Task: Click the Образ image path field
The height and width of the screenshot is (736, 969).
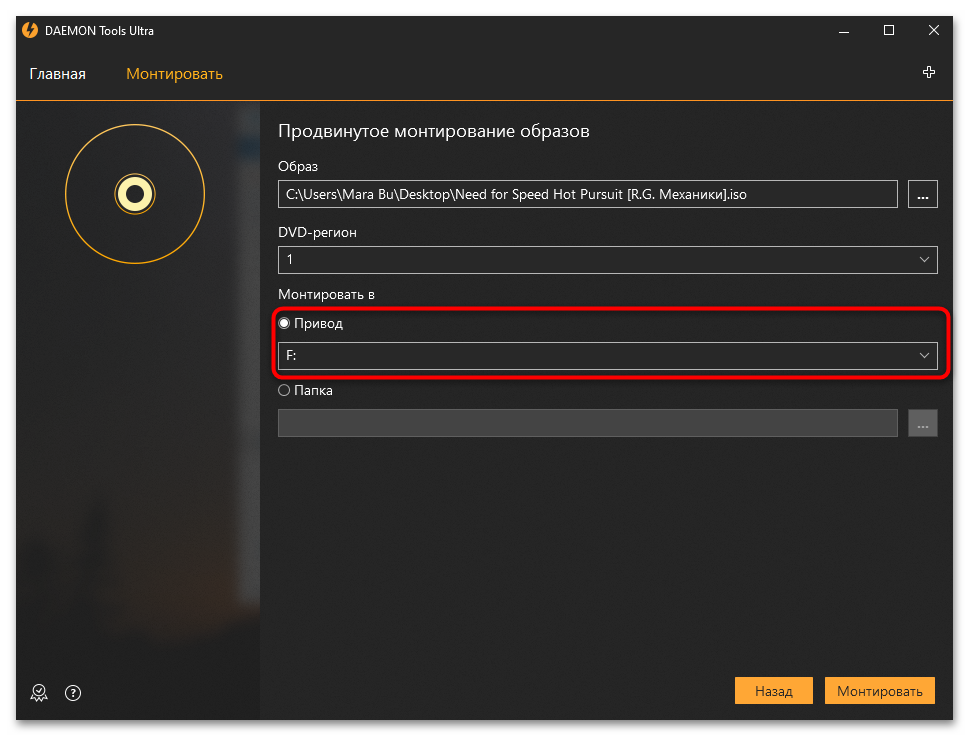Action: (x=588, y=194)
